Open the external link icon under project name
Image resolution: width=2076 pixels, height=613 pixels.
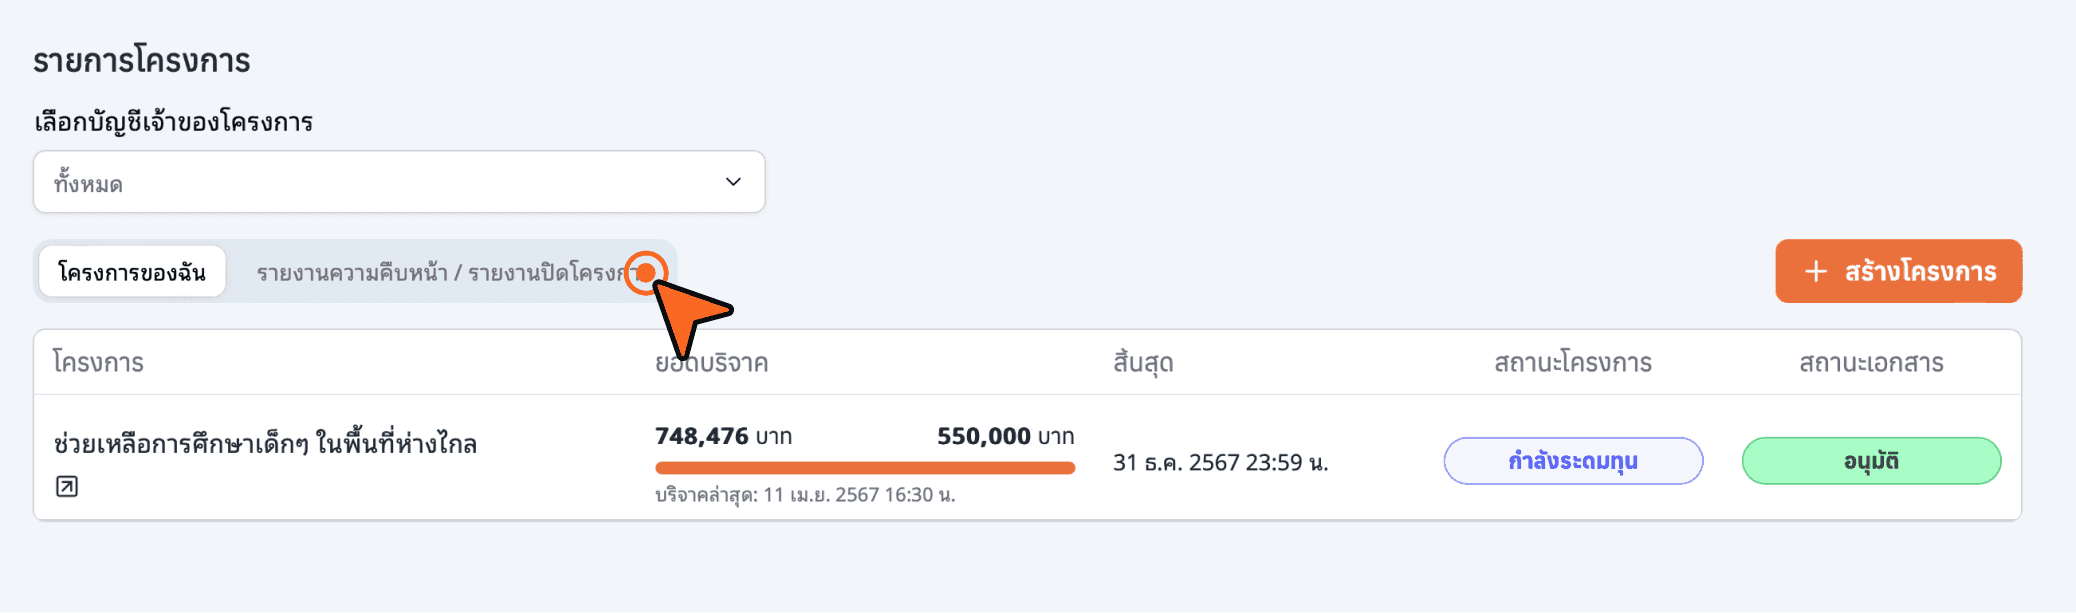67,486
